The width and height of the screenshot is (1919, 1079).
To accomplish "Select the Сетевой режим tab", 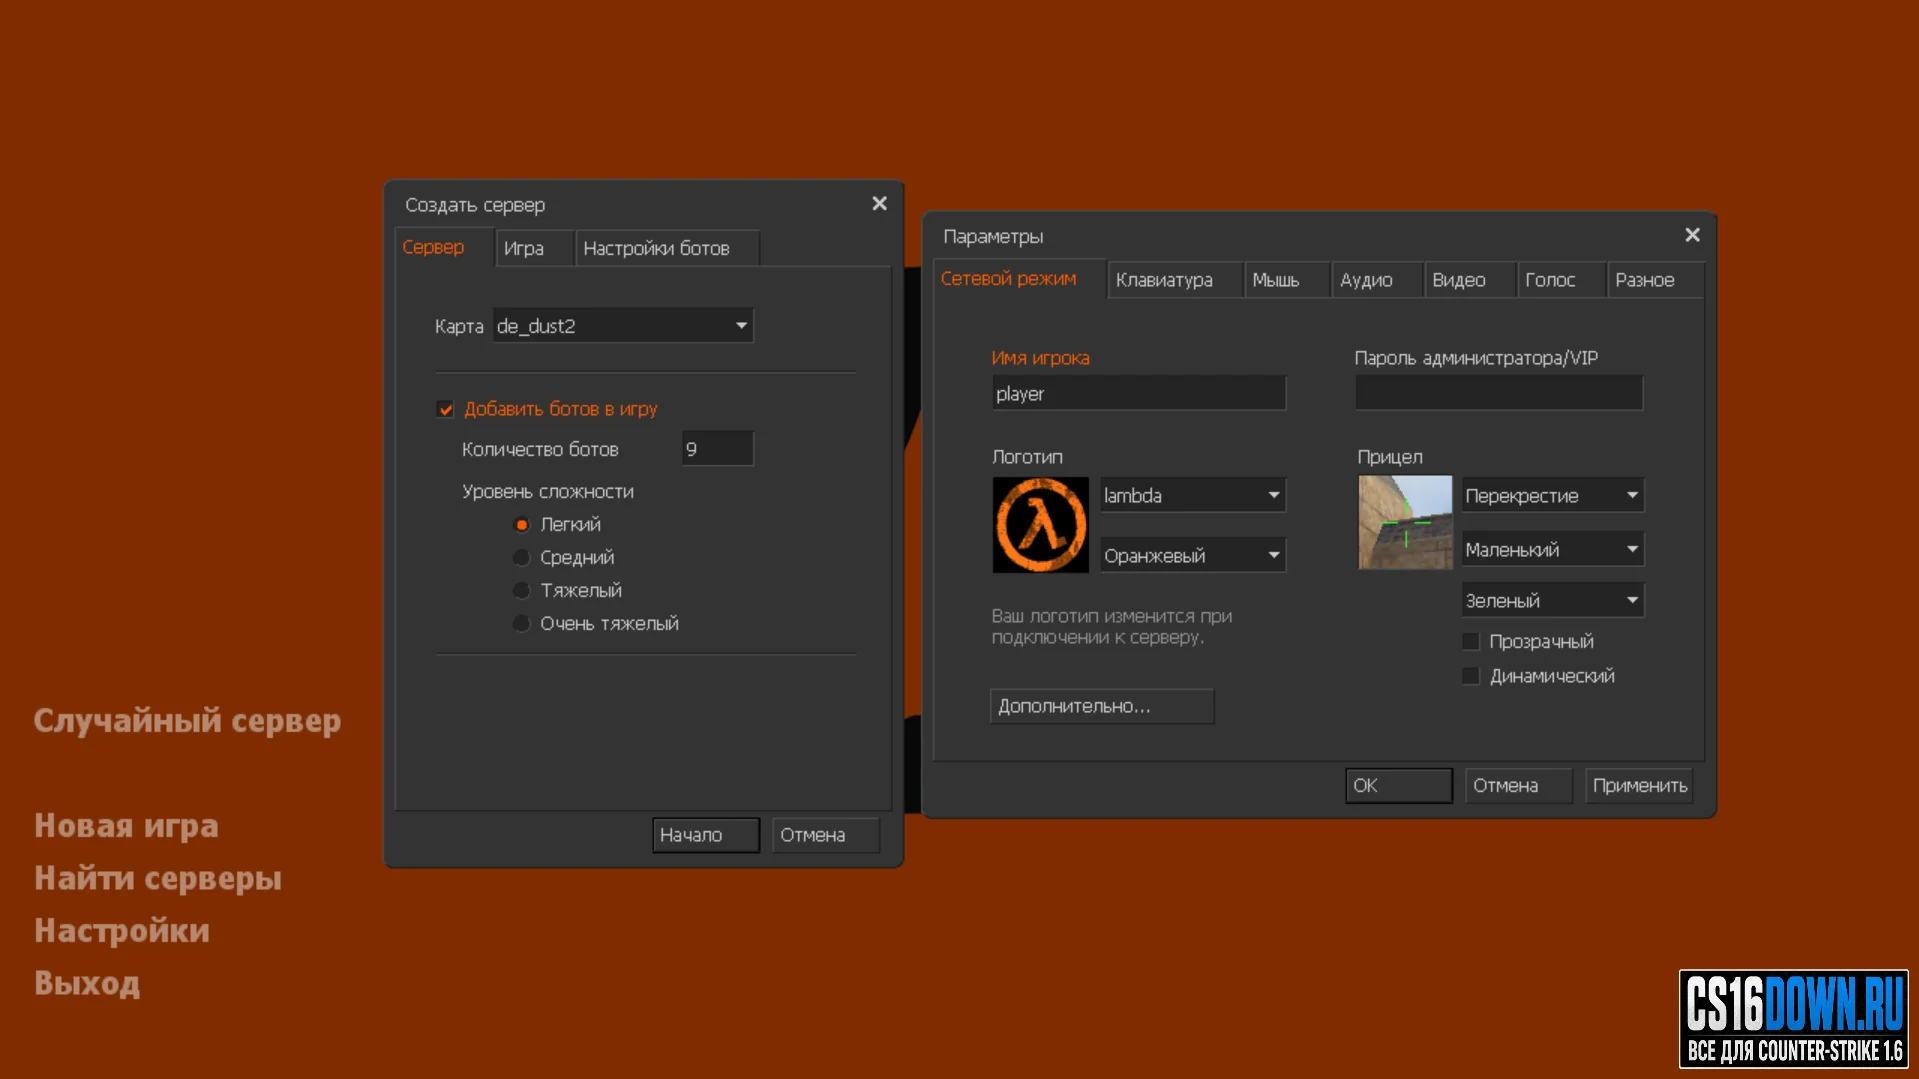I will tap(1019, 279).
